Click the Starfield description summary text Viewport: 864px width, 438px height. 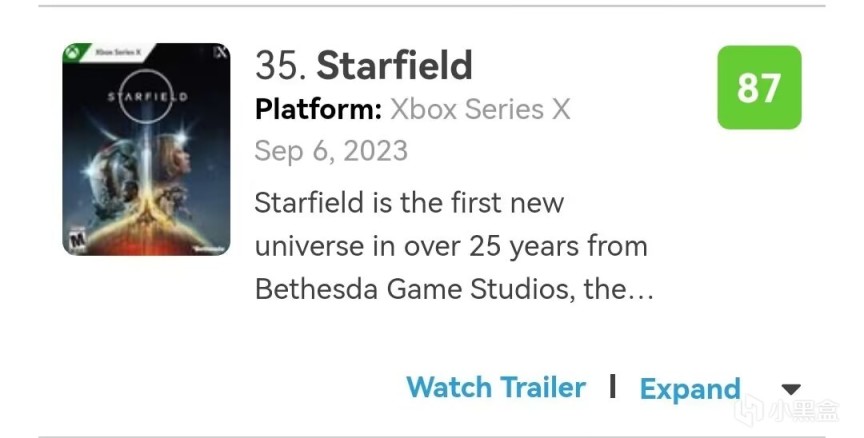[452, 246]
